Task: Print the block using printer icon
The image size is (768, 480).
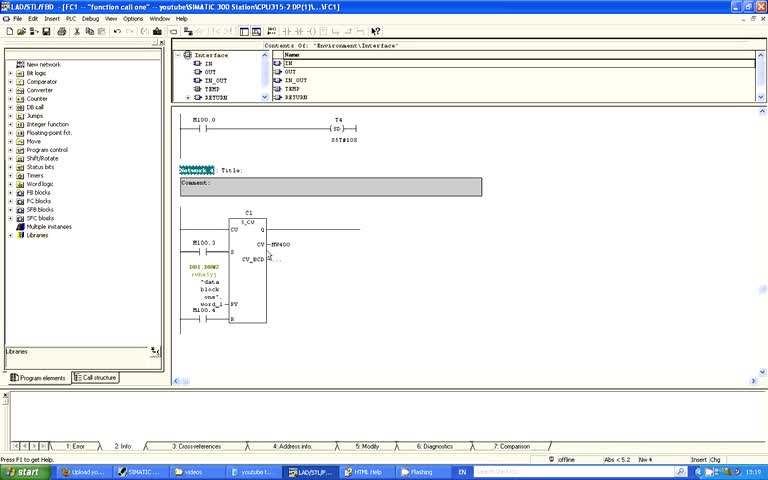Action: pos(62,31)
